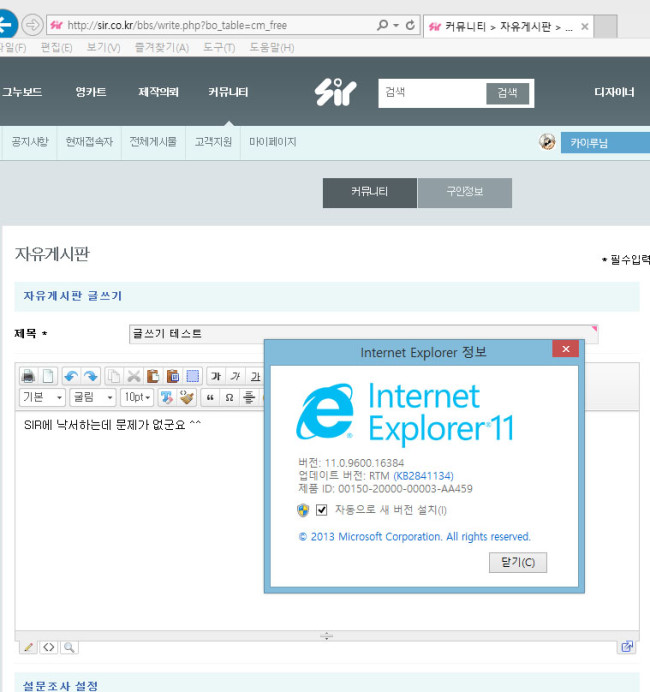Image resolution: width=650 pixels, height=692 pixels.
Task: Click the site 검색 search input field
Action: (432, 93)
